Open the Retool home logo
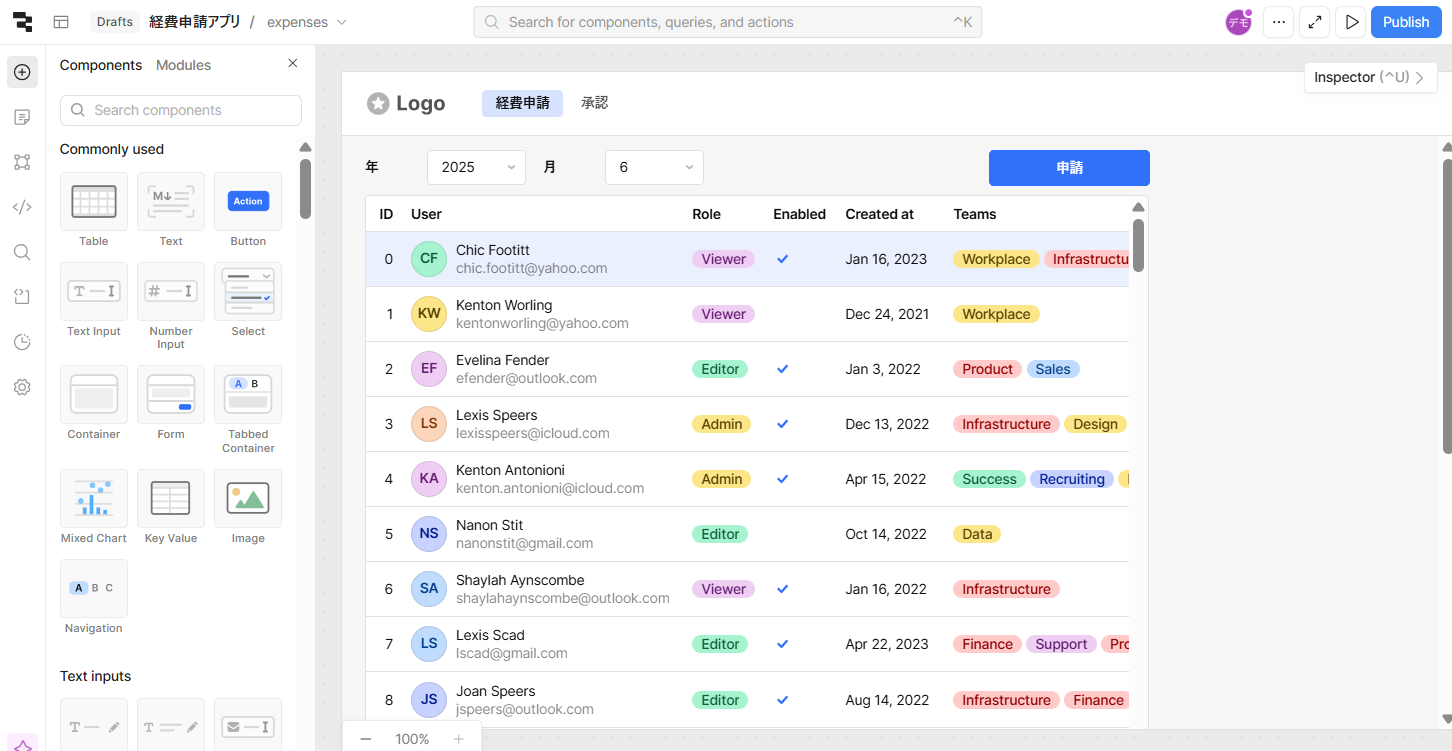The image size is (1452, 751). [22, 22]
